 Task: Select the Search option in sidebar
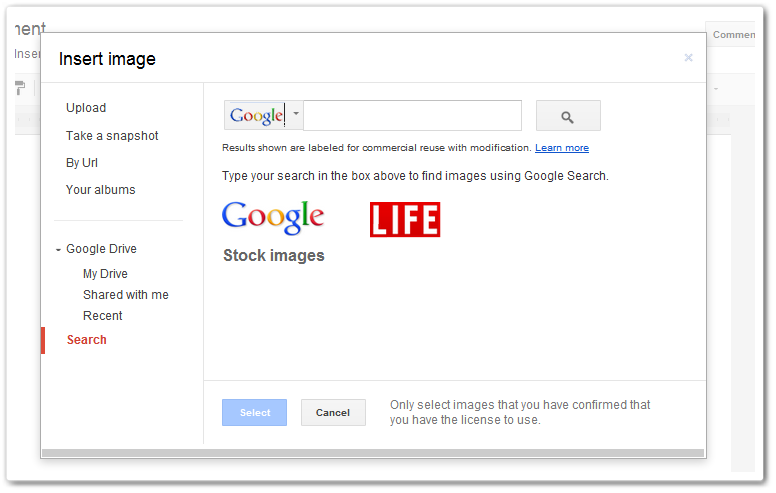tap(87, 340)
